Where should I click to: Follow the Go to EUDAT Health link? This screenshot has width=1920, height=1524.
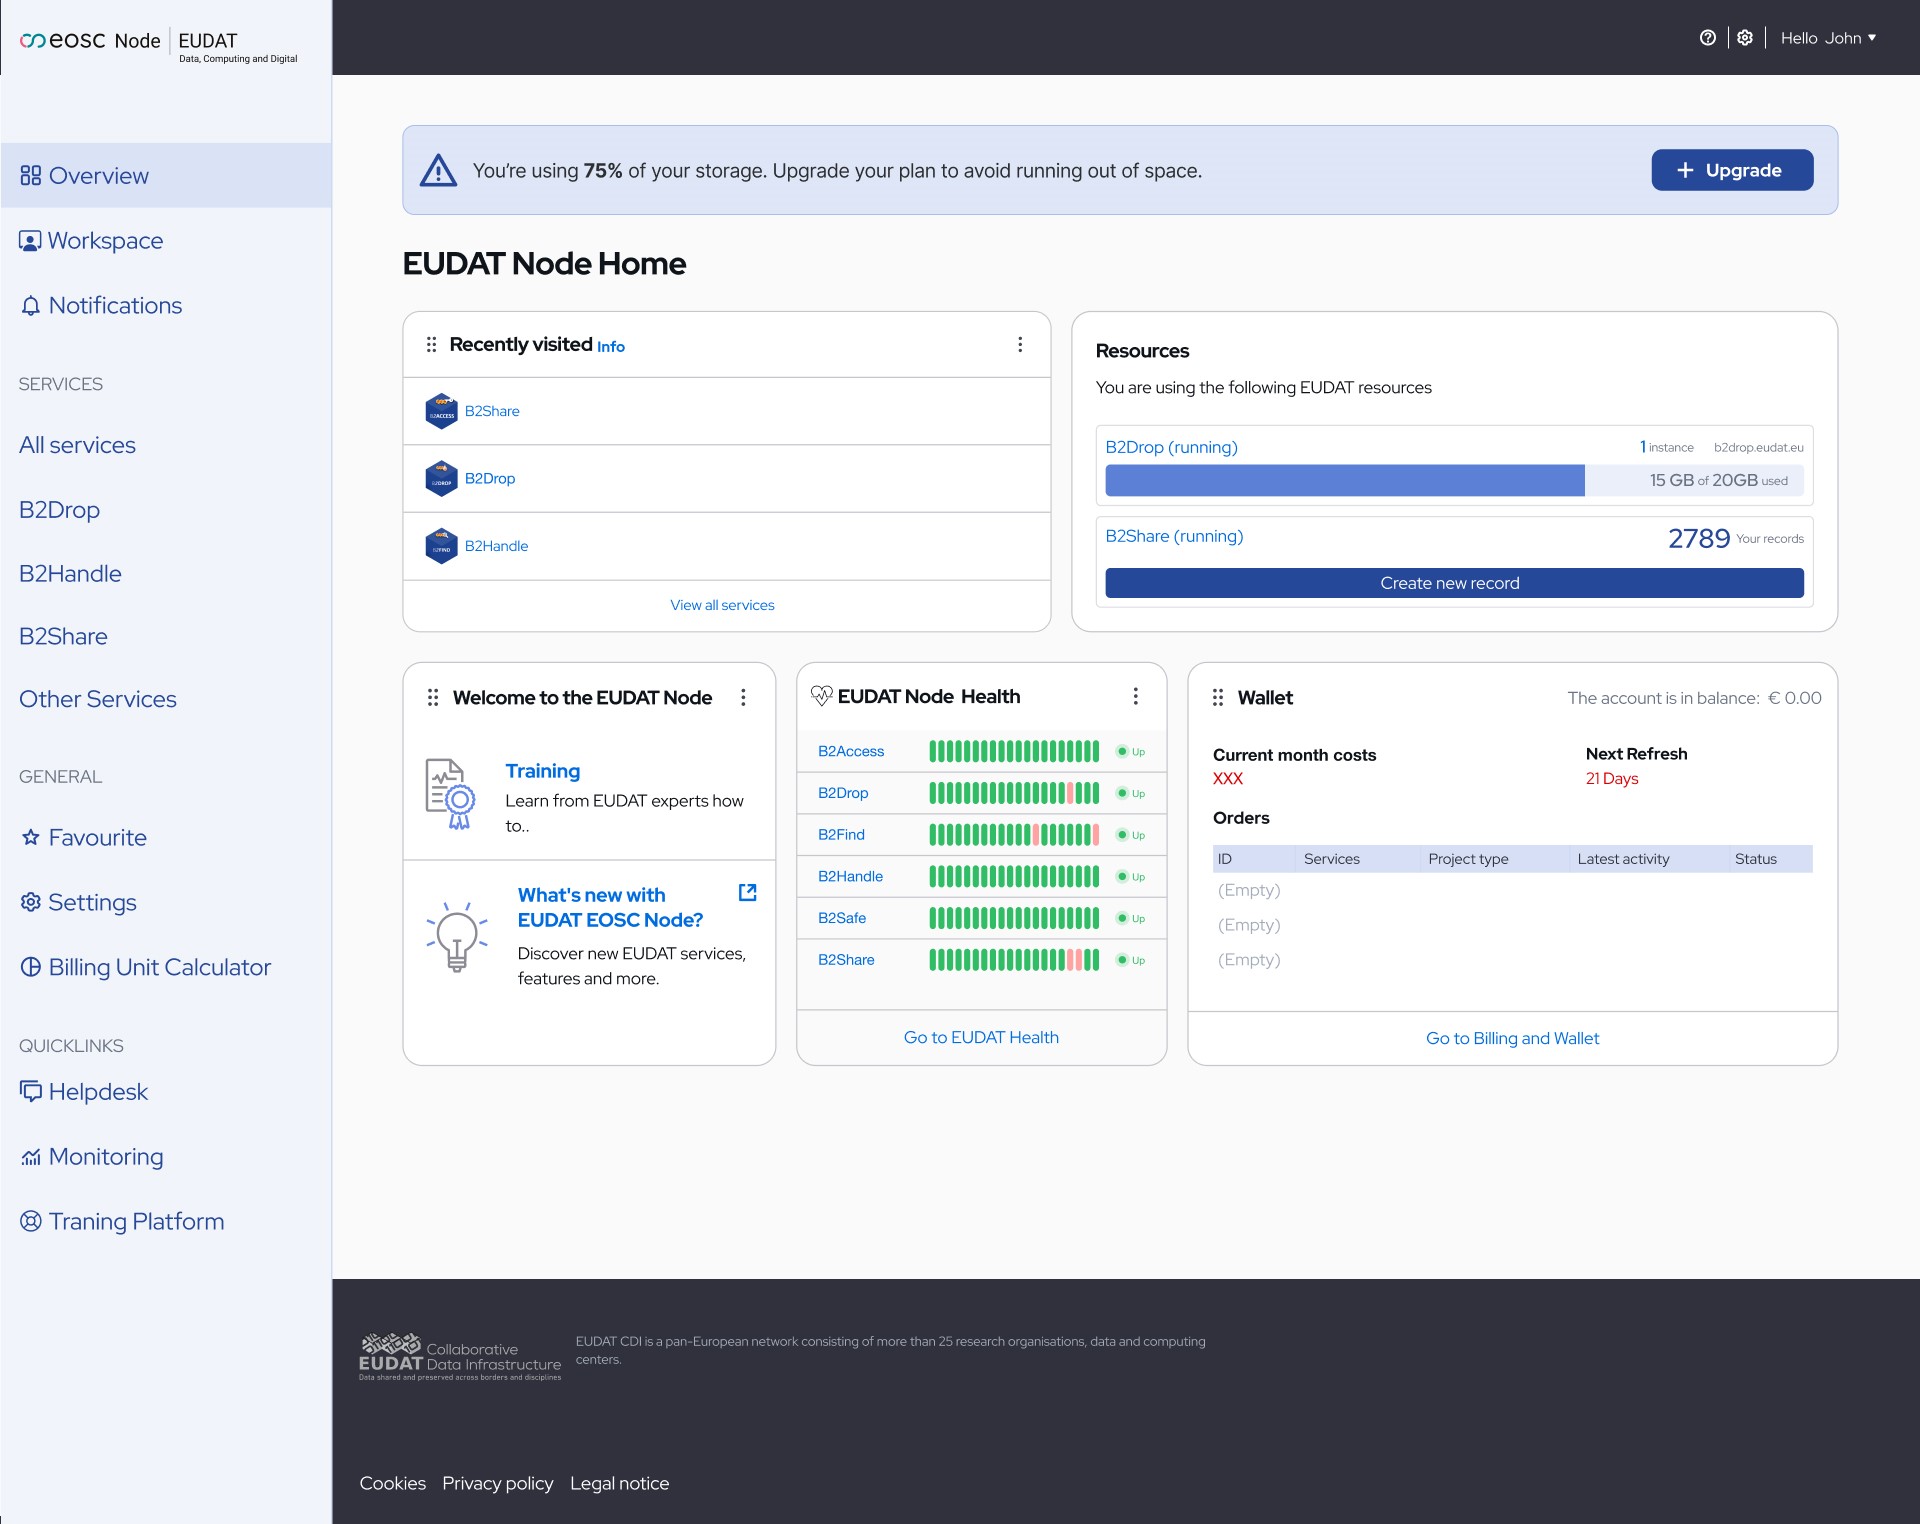[x=980, y=1038]
